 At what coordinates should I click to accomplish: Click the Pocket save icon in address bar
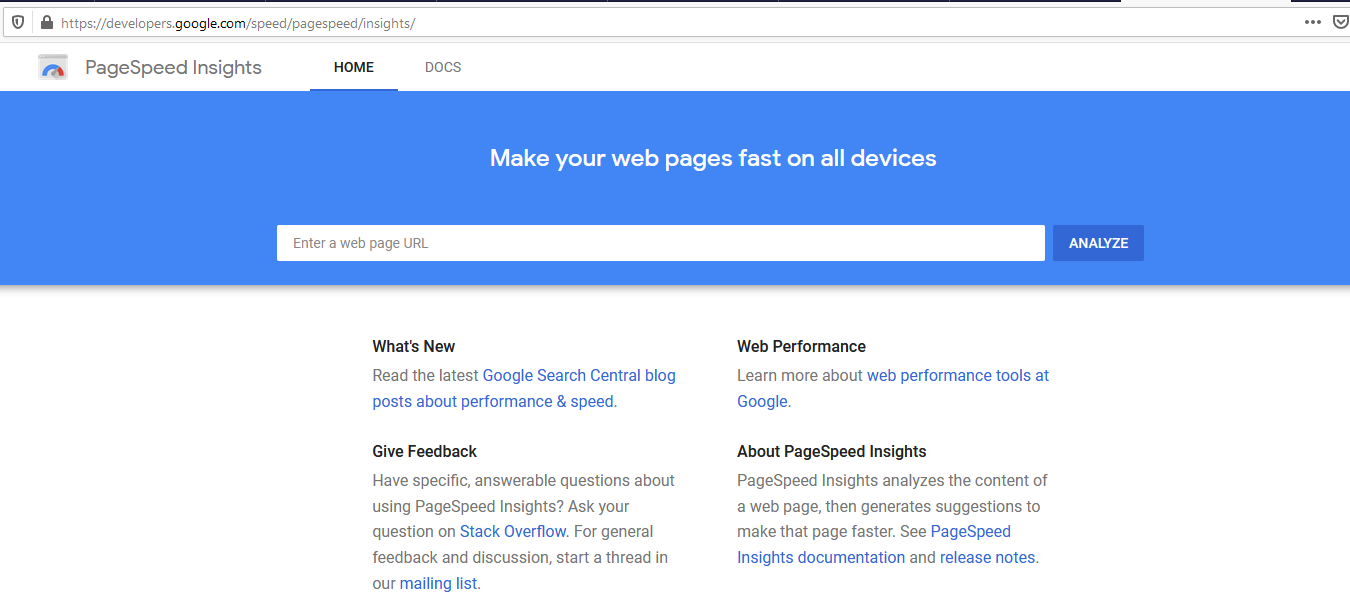coord(1340,22)
